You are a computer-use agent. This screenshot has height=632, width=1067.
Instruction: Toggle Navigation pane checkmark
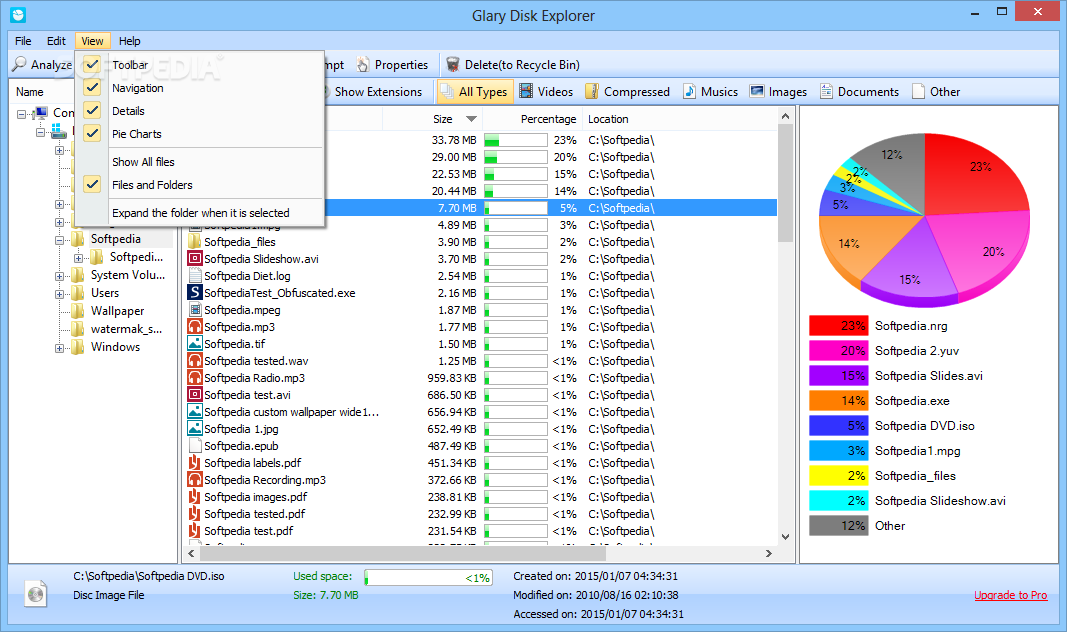(x=93, y=88)
